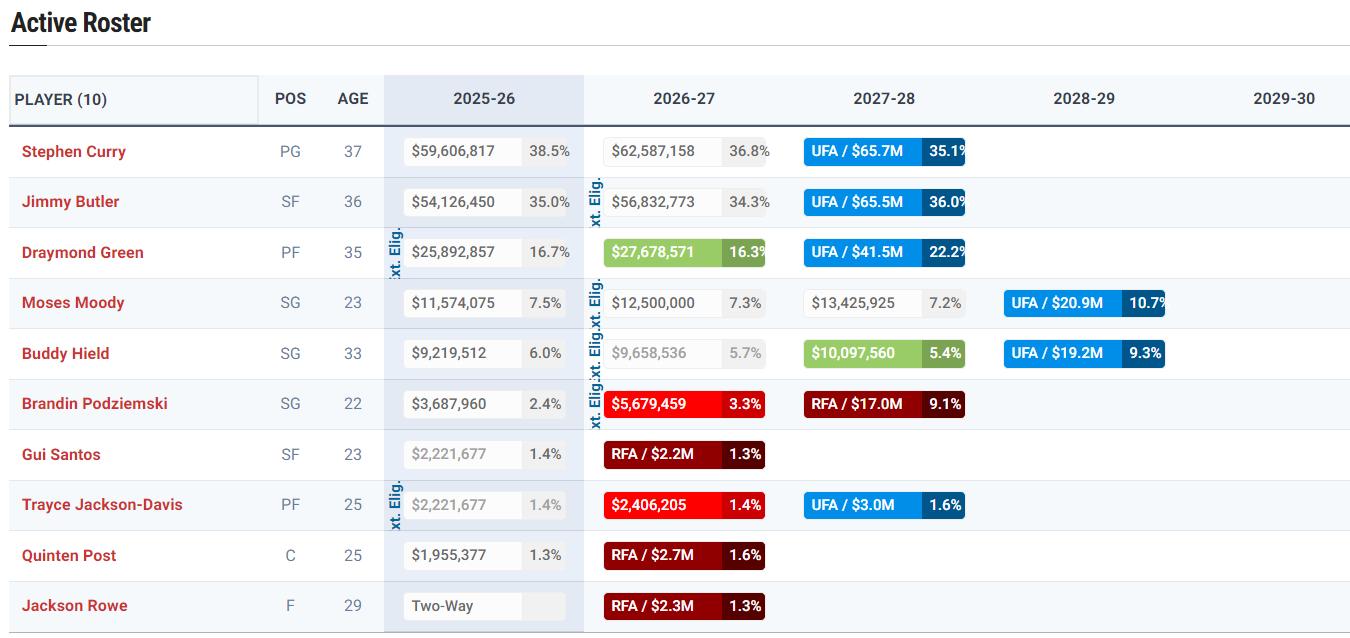
Task: Click the red $5,679,459 Podziemski salary cell
Action: click(x=663, y=404)
